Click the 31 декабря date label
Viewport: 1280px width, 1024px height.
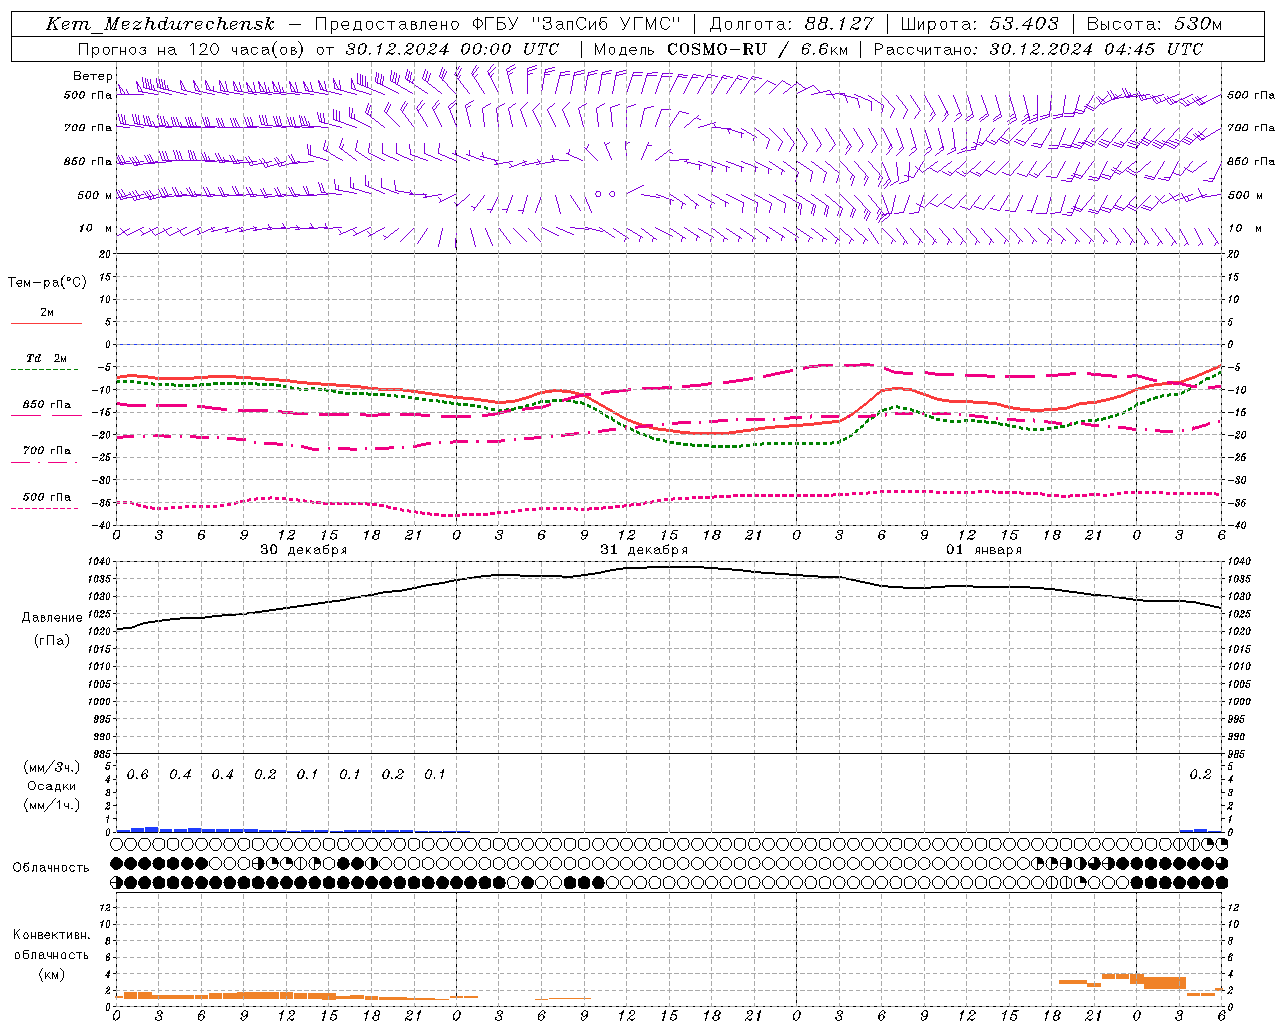tap(644, 550)
